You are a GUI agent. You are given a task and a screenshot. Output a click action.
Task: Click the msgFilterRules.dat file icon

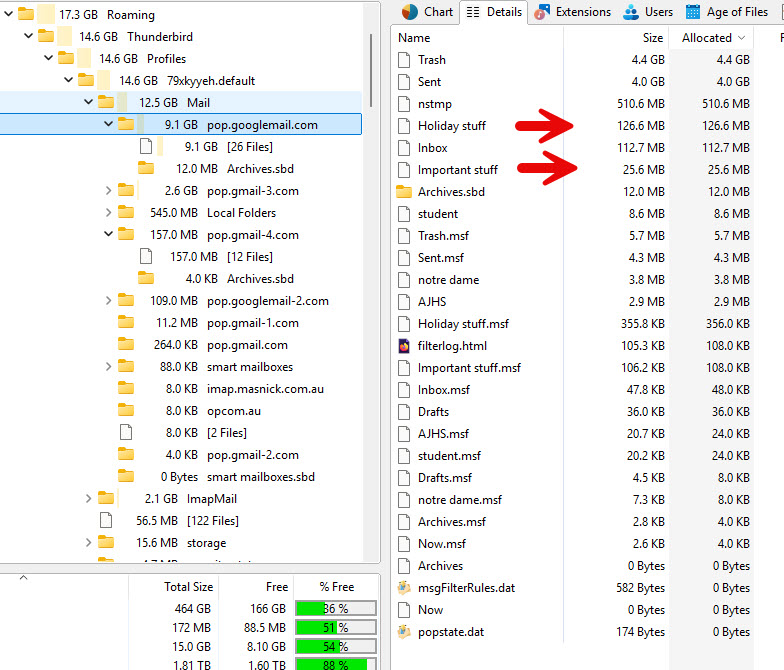(x=404, y=588)
